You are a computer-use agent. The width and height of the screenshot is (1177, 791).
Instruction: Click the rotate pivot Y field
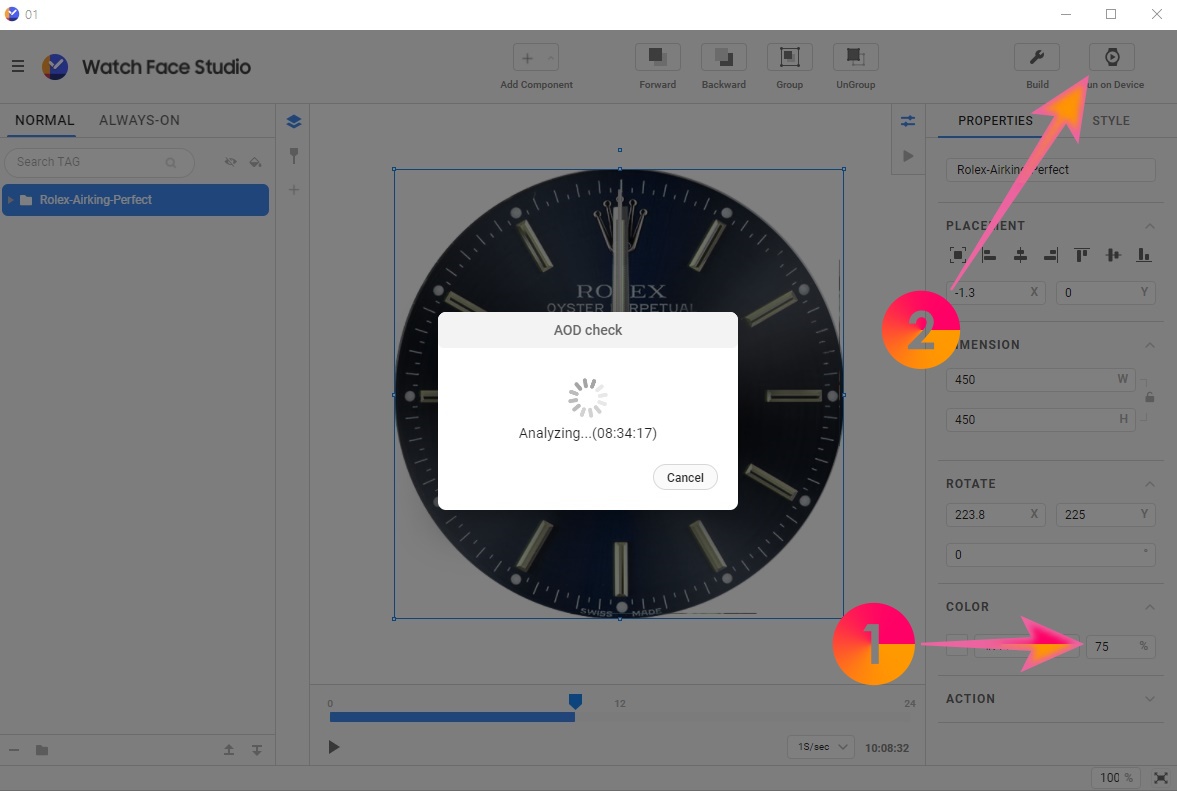(1105, 515)
